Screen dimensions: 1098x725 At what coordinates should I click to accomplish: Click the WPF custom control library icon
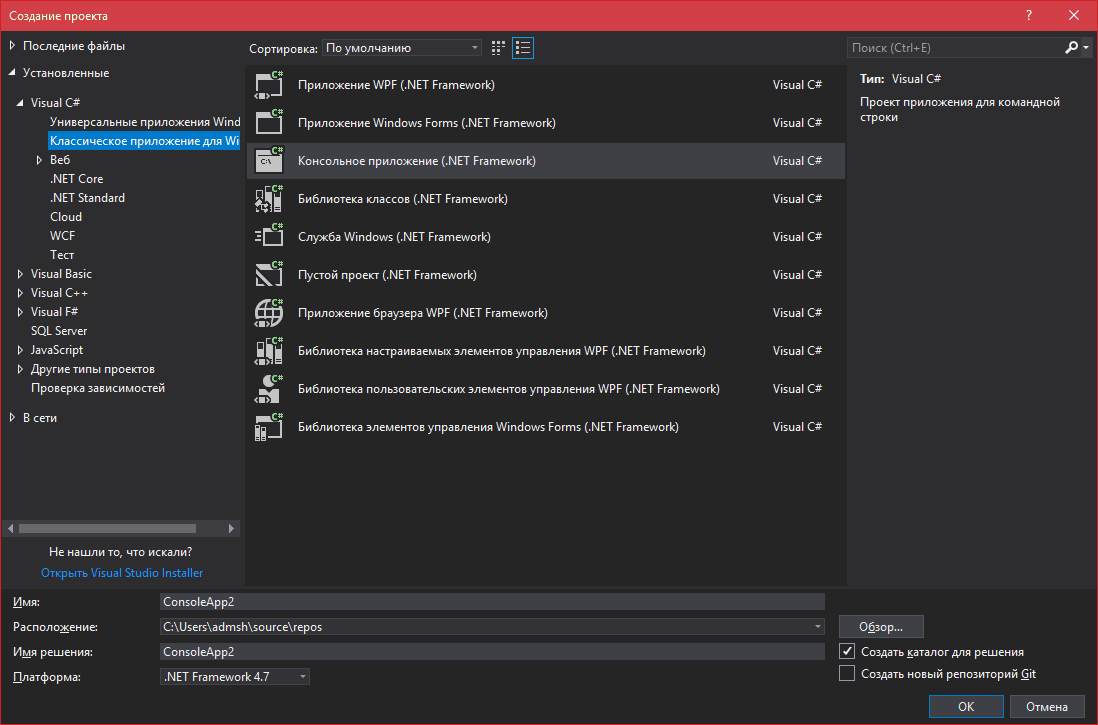click(x=269, y=351)
